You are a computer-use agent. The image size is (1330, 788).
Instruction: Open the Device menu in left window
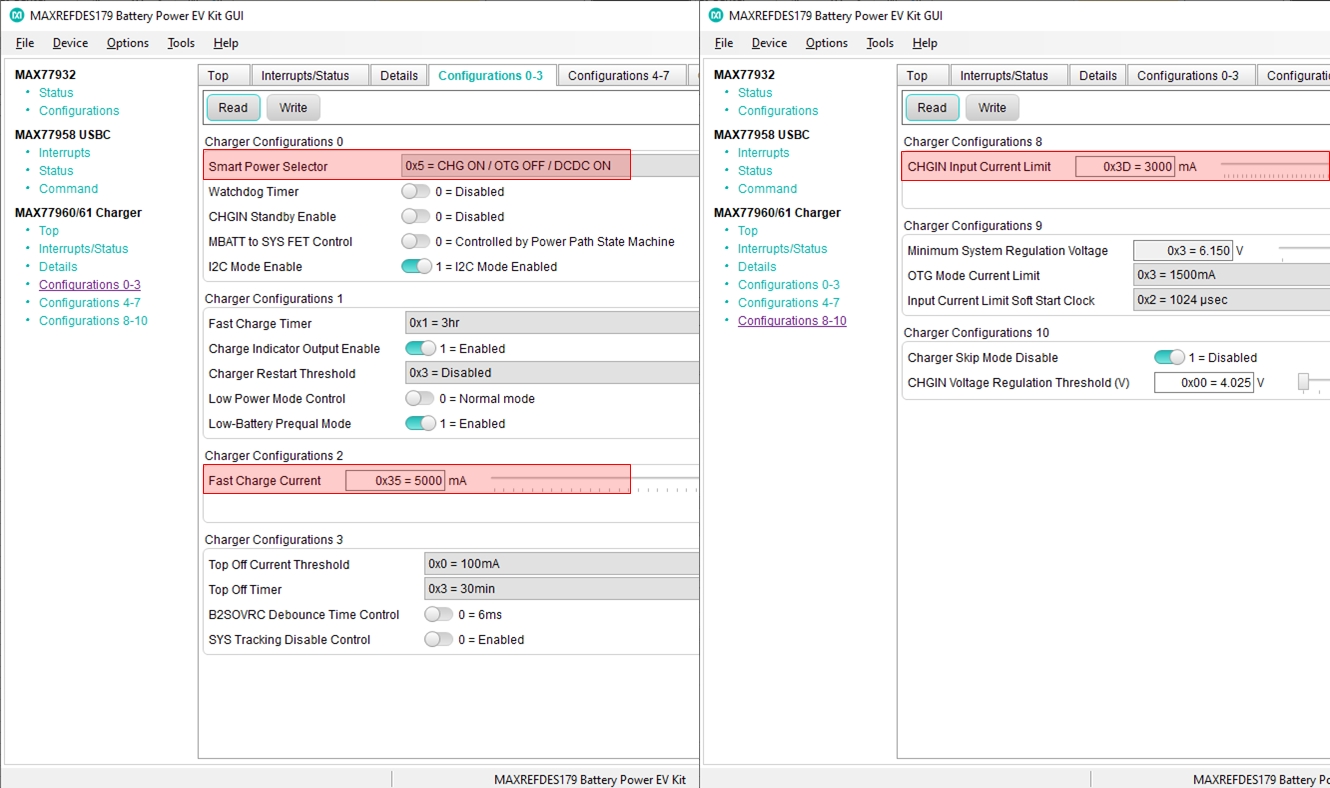(70, 43)
